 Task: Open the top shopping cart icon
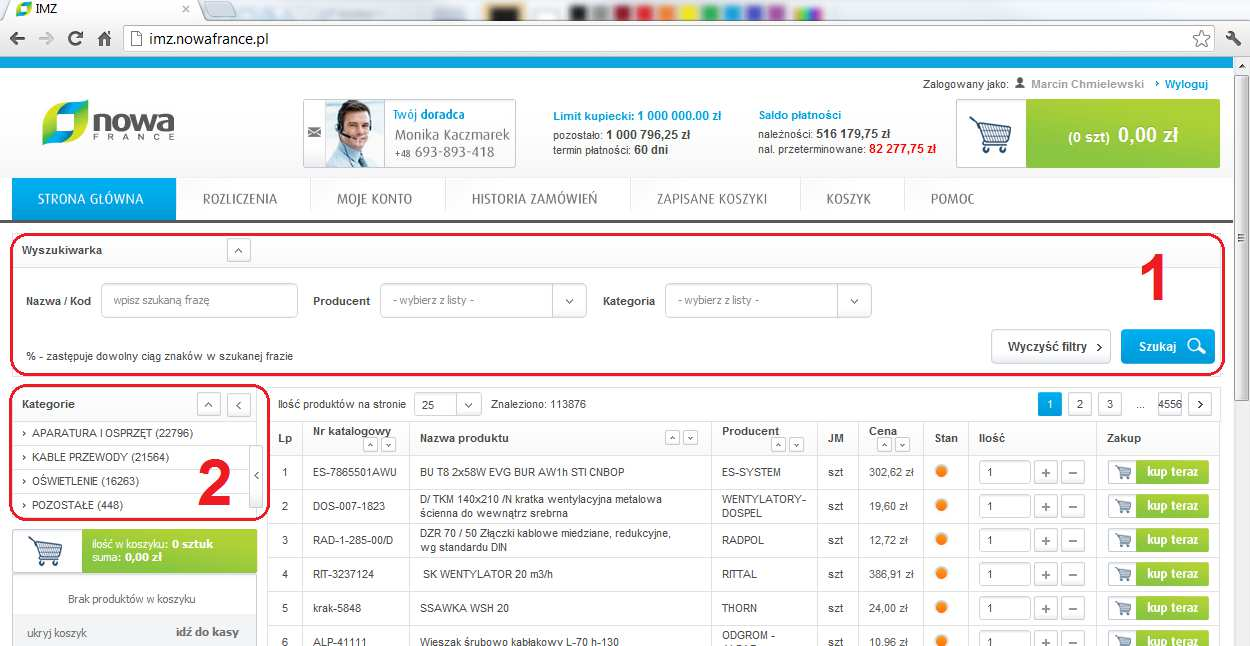[x=990, y=134]
